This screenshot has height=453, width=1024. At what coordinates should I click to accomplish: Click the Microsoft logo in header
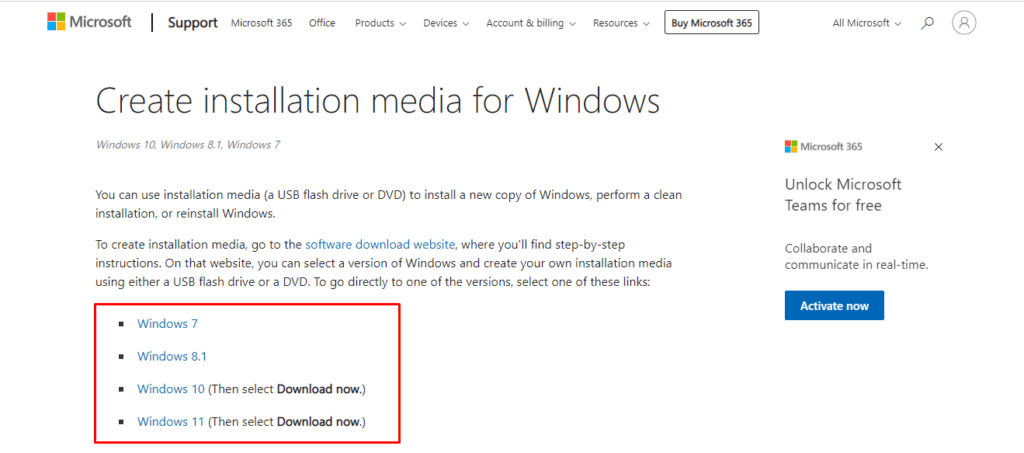pos(89,22)
